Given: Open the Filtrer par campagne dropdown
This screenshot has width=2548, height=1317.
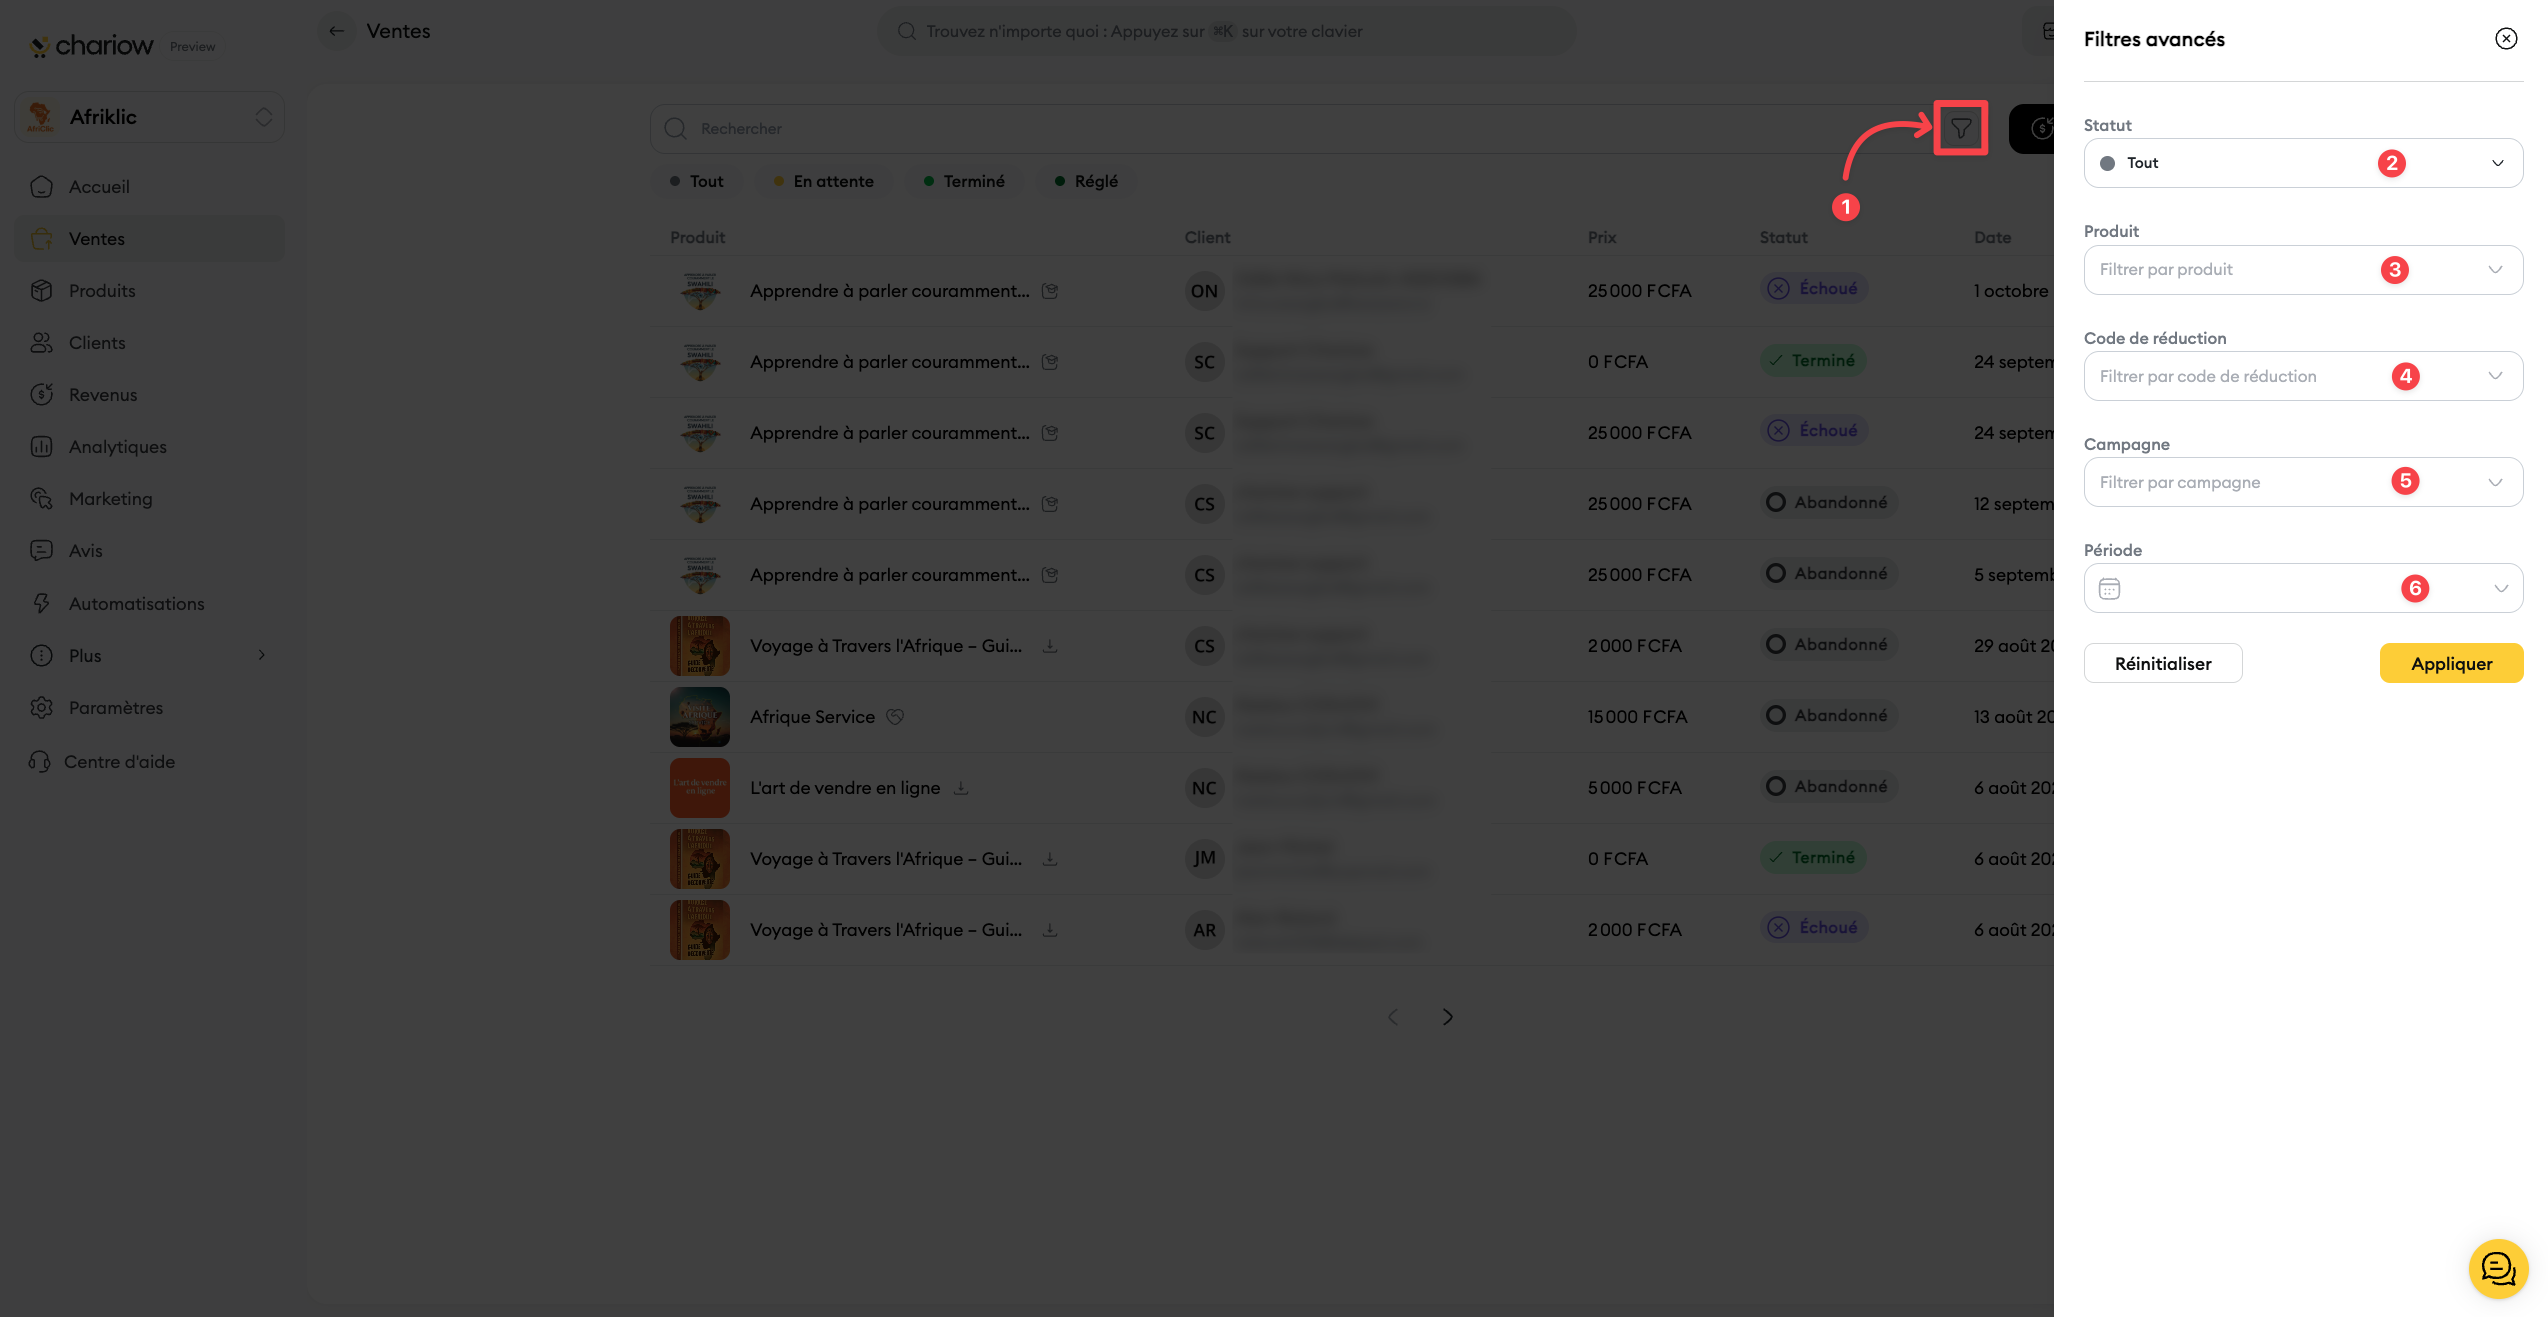Looking at the screenshot, I should (2302, 482).
